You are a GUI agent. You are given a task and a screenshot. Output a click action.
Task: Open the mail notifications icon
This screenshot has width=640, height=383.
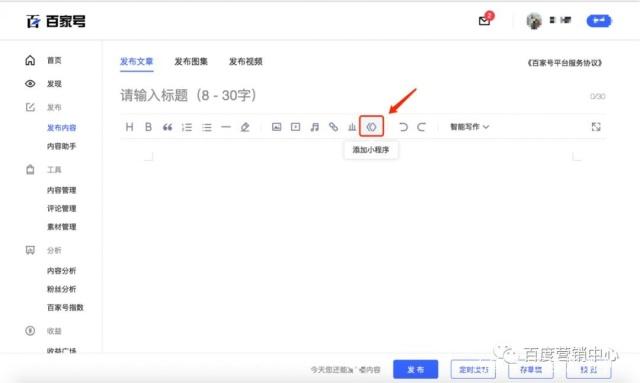tap(485, 20)
